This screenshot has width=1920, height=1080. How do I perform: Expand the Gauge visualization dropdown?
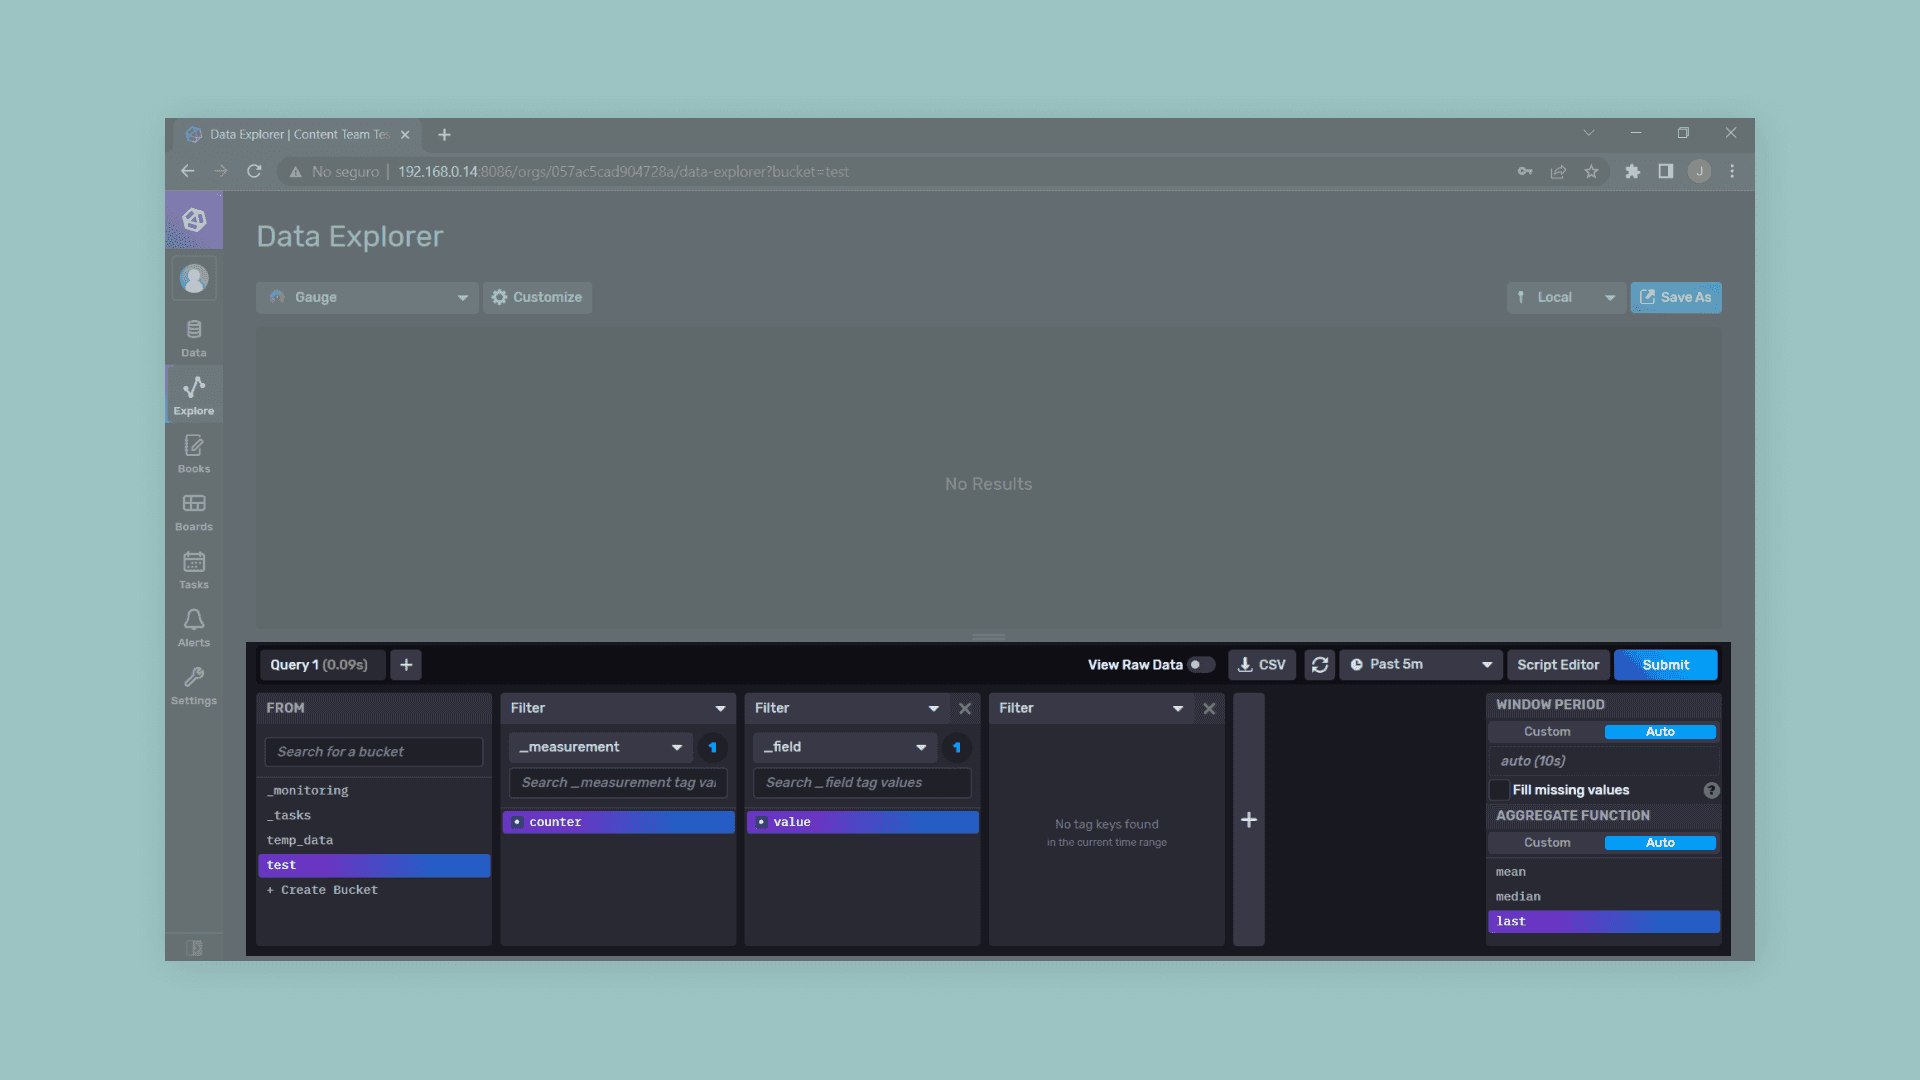coord(367,297)
